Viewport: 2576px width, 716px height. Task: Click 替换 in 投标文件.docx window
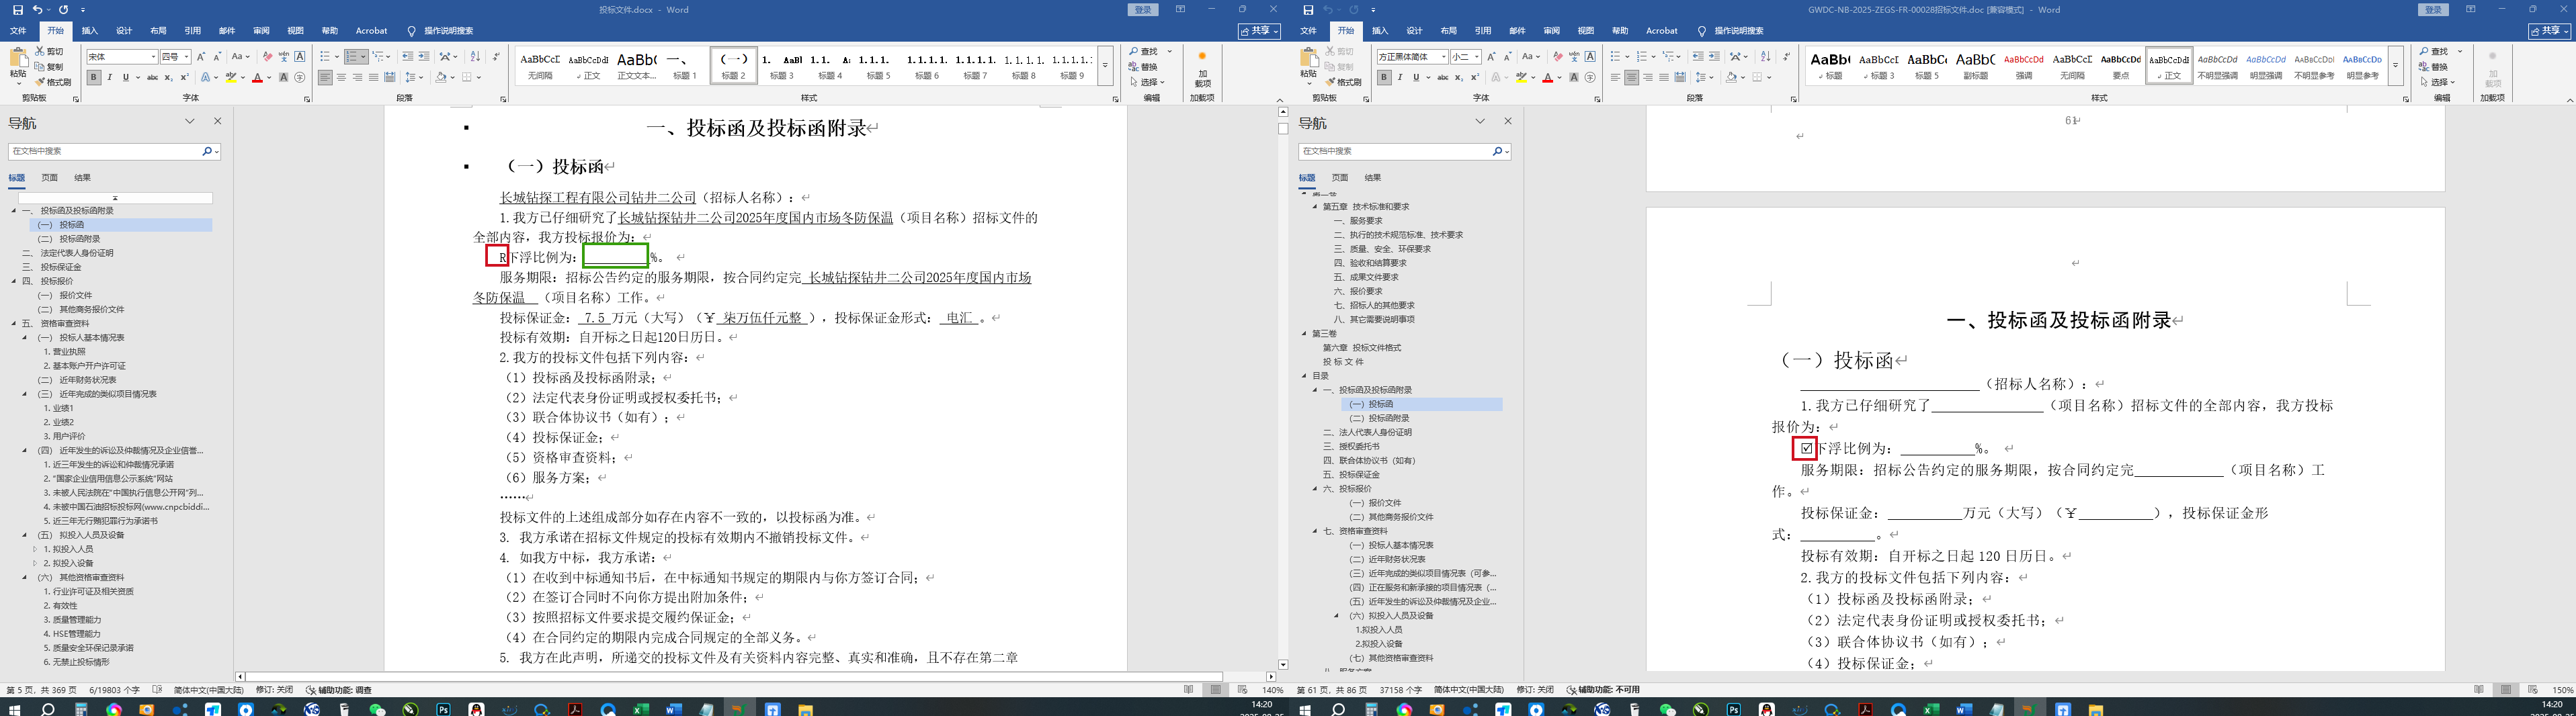click(x=1144, y=67)
